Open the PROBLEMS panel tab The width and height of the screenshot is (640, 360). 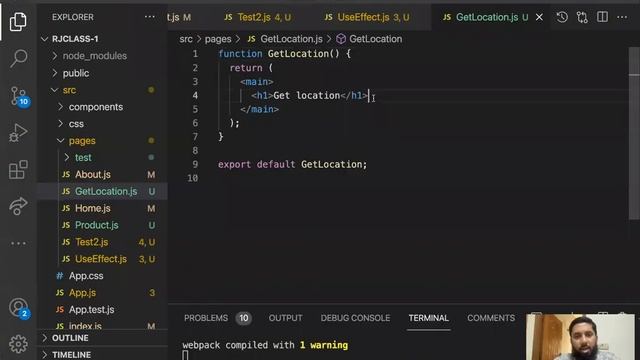(206, 318)
